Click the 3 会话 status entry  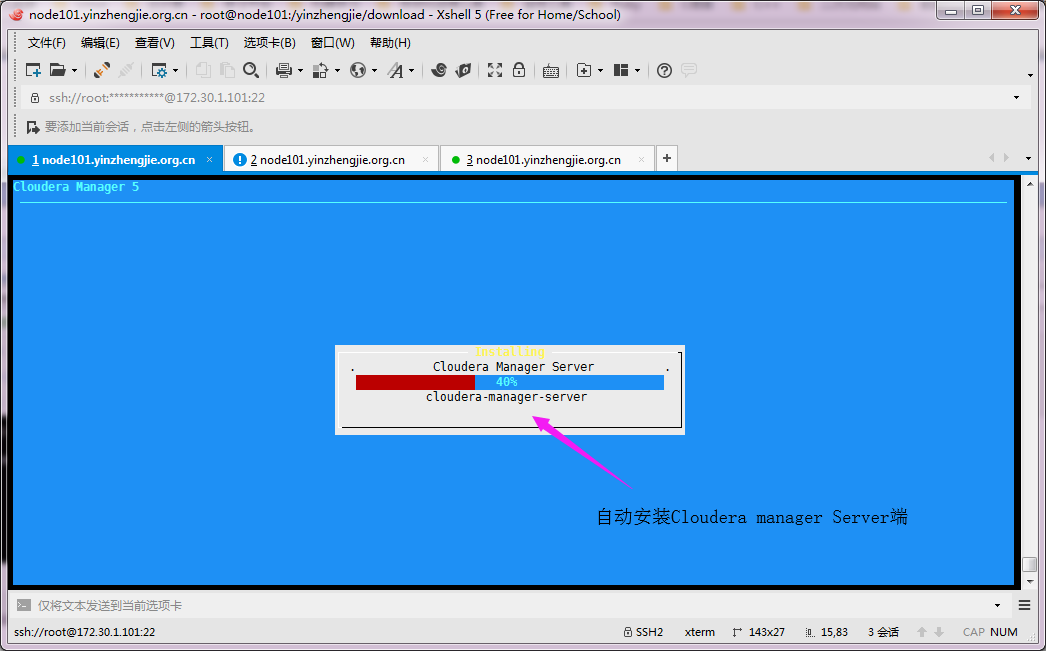click(x=883, y=632)
